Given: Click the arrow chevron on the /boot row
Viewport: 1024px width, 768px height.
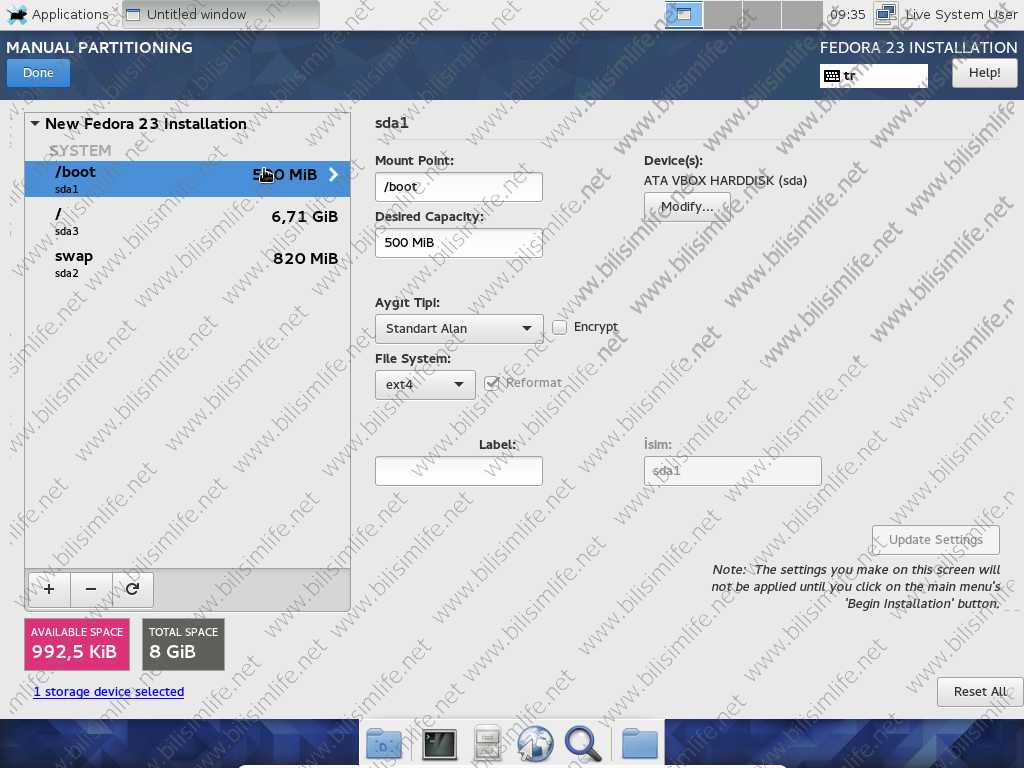Looking at the screenshot, I should point(334,174).
